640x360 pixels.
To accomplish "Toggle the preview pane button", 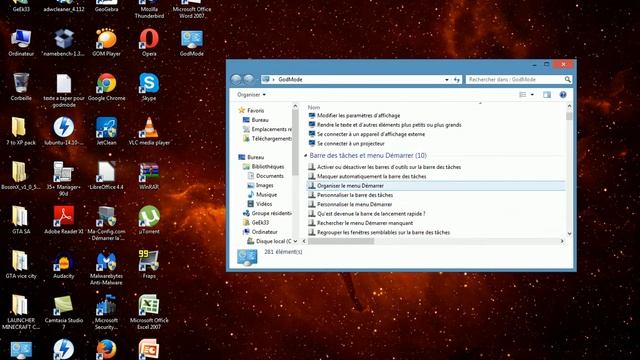I will (x=547, y=95).
